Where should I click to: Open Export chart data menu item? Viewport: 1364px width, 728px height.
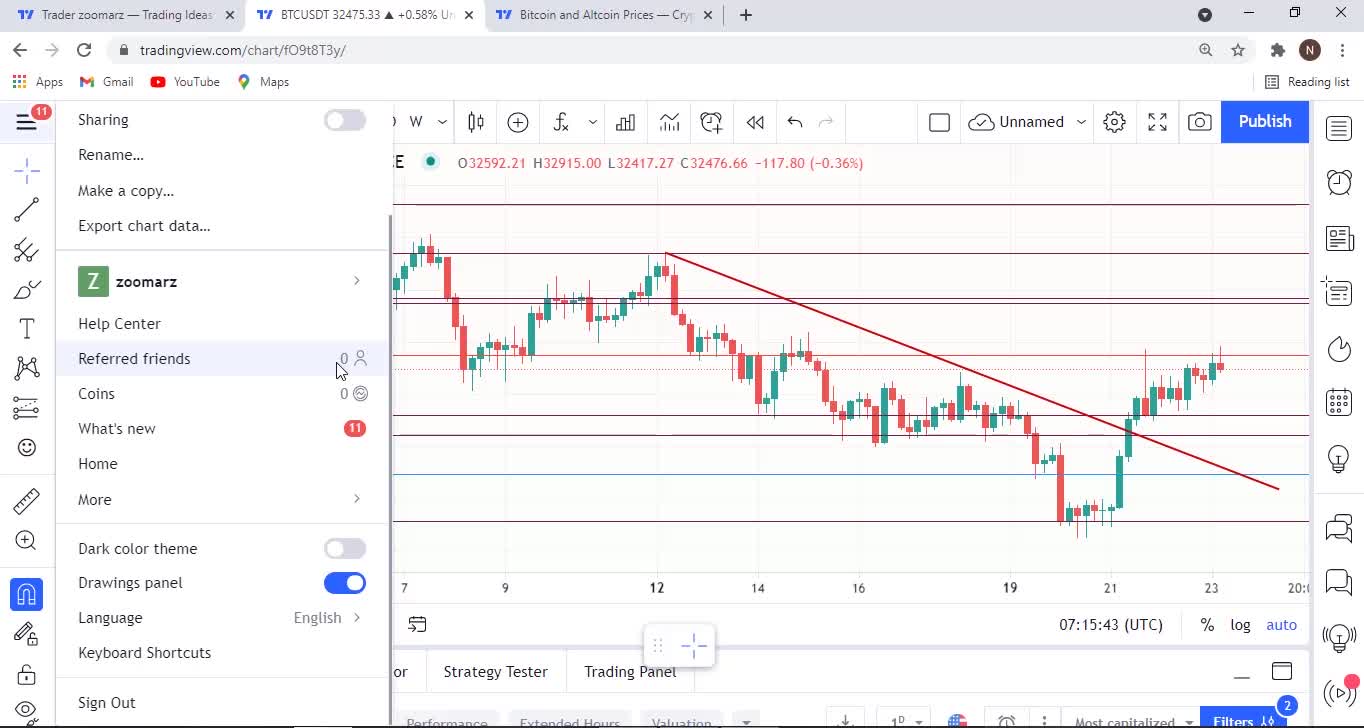coord(144,226)
